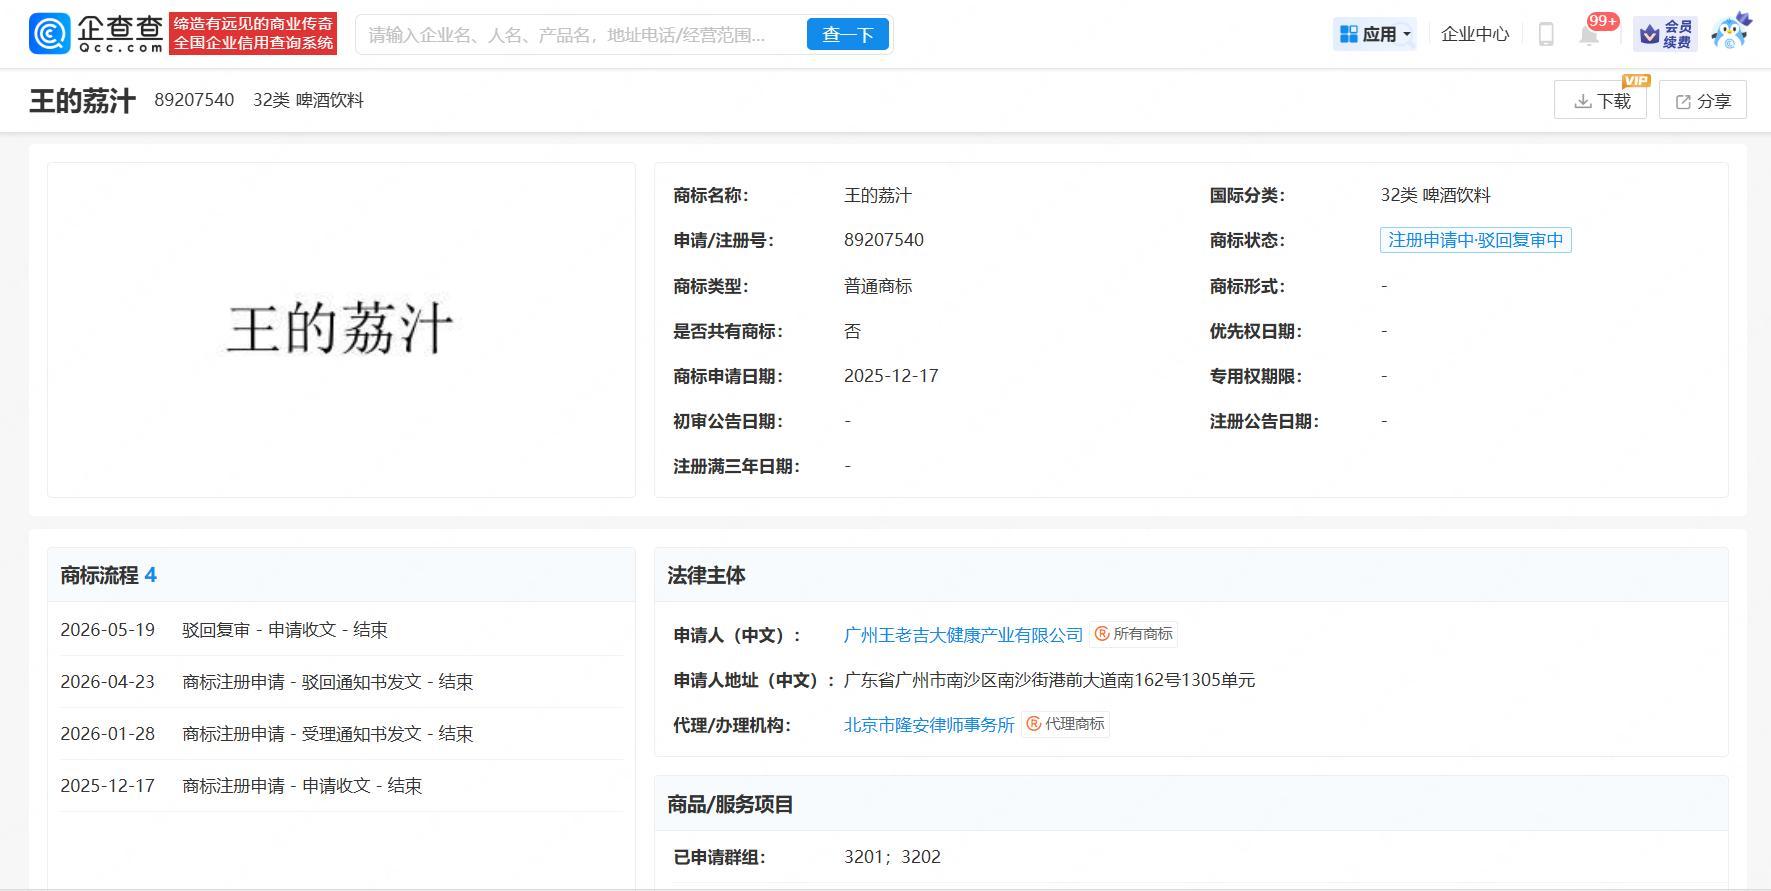Open the 广州王老吉大健康产业有限公司 applicant link
The height and width of the screenshot is (891, 1771).
[x=963, y=635]
